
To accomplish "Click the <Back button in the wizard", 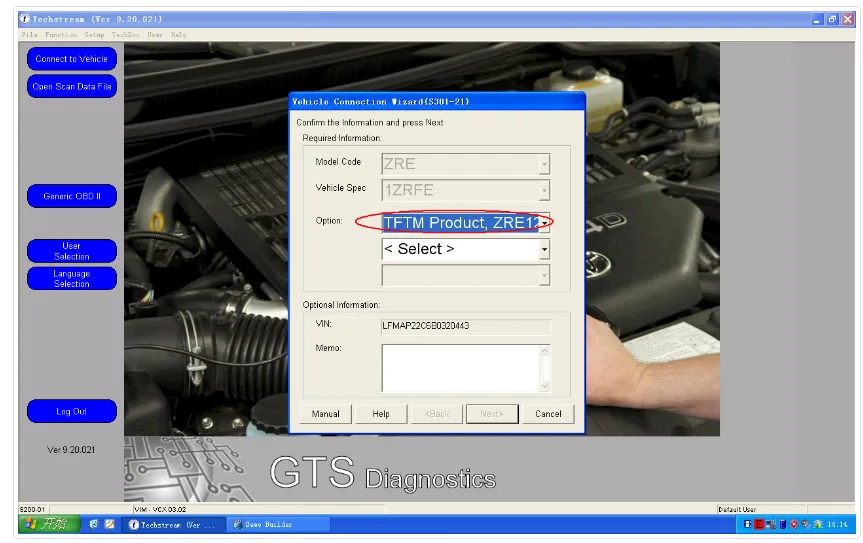I will tap(437, 414).
